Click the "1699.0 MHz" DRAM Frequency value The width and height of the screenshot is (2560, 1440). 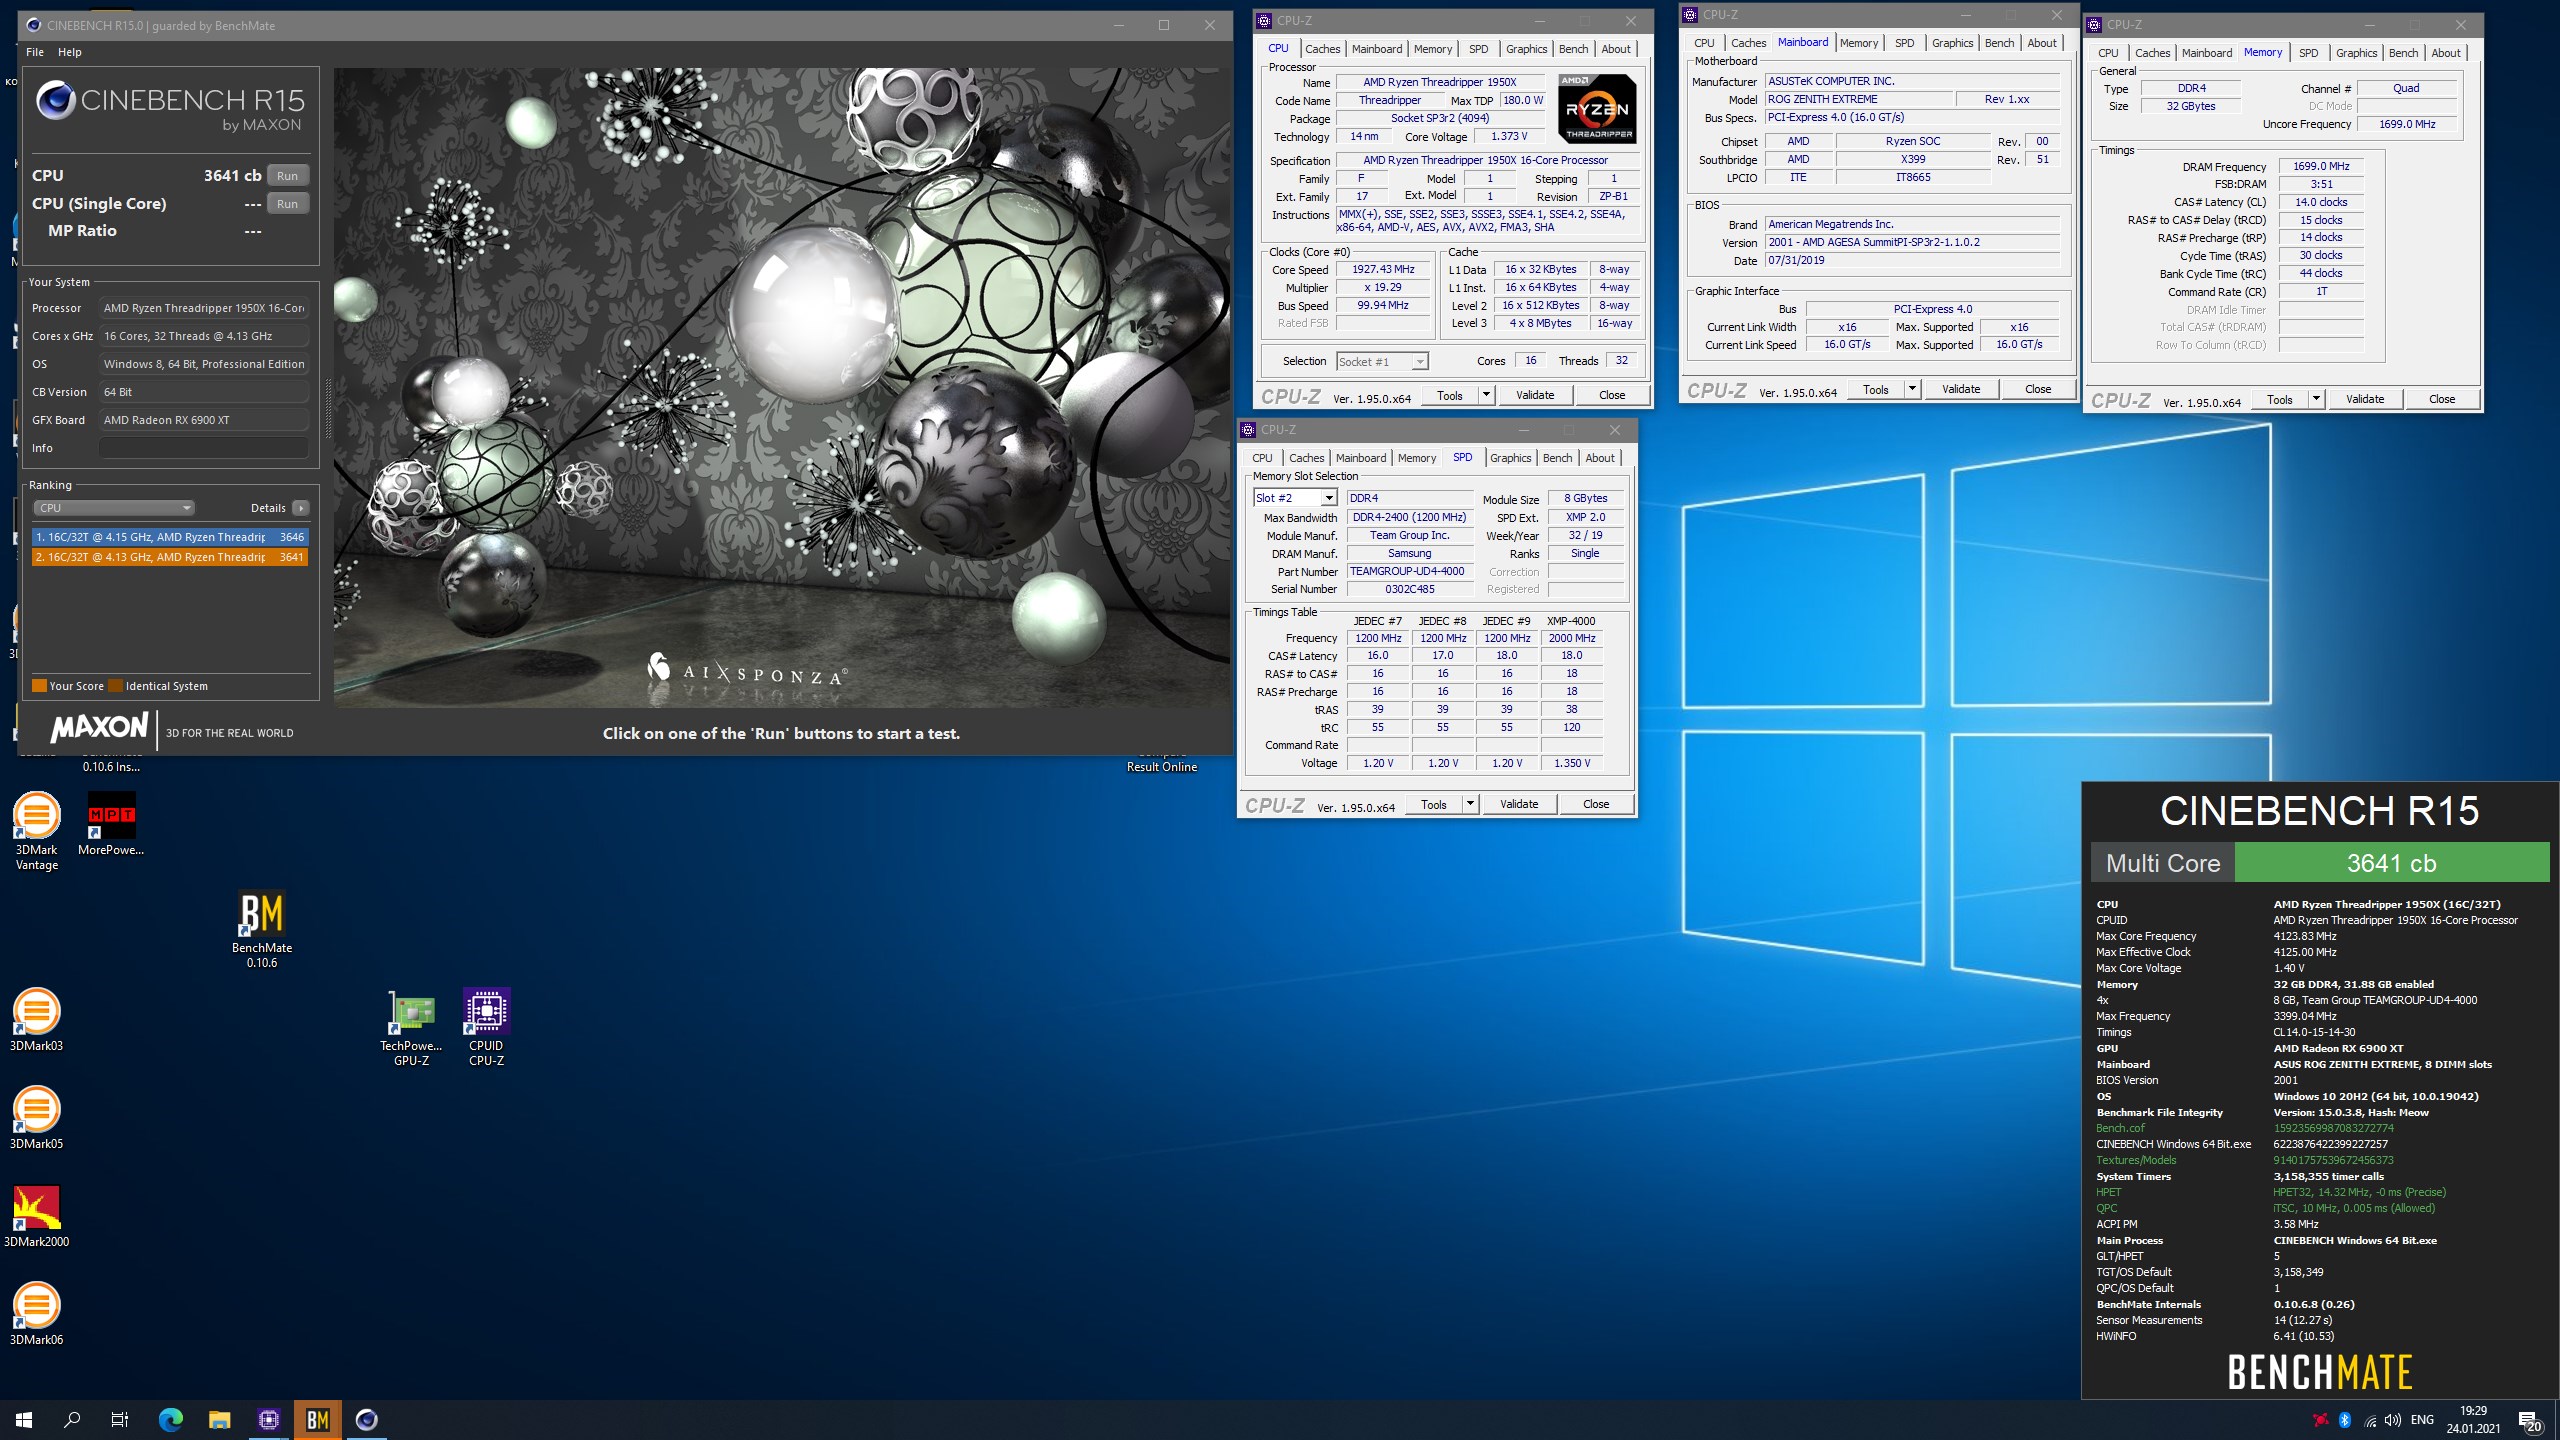pyautogui.click(x=2321, y=166)
